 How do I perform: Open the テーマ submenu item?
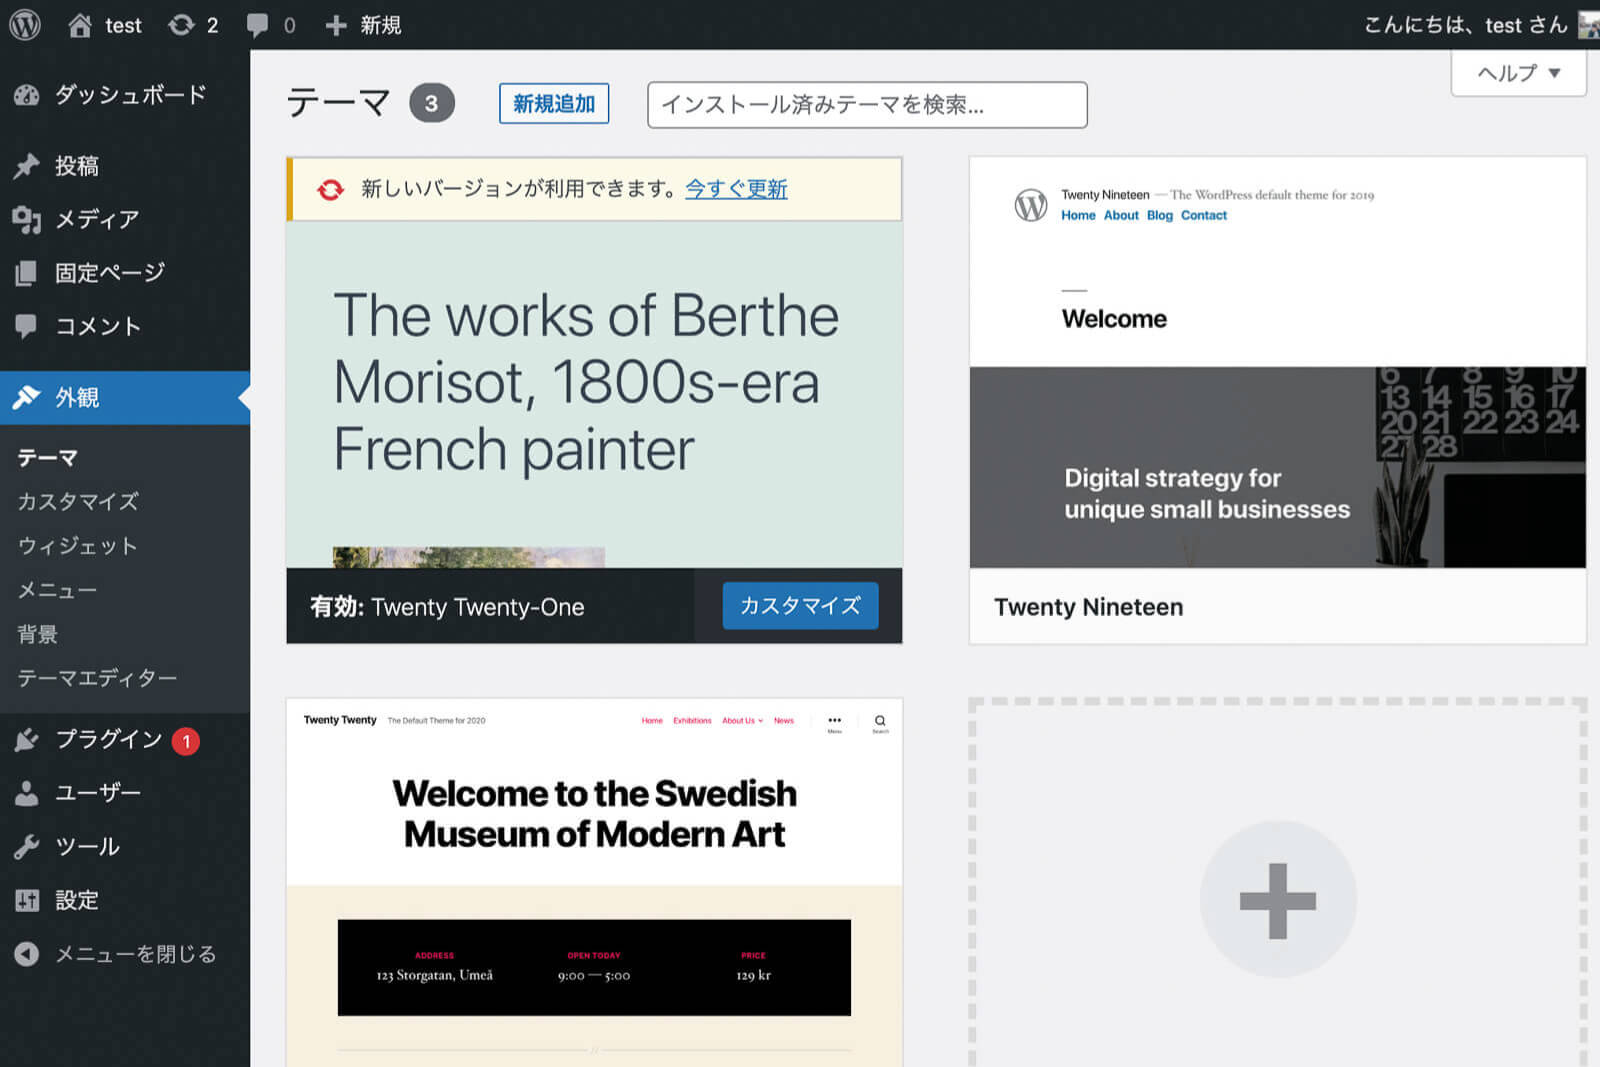coord(47,458)
